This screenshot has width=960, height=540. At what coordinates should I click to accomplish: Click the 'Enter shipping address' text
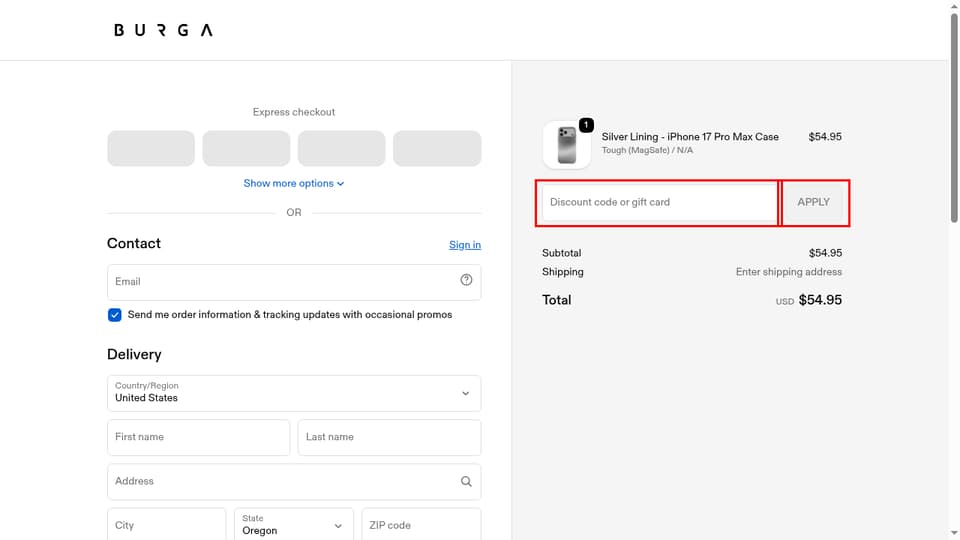pos(789,272)
